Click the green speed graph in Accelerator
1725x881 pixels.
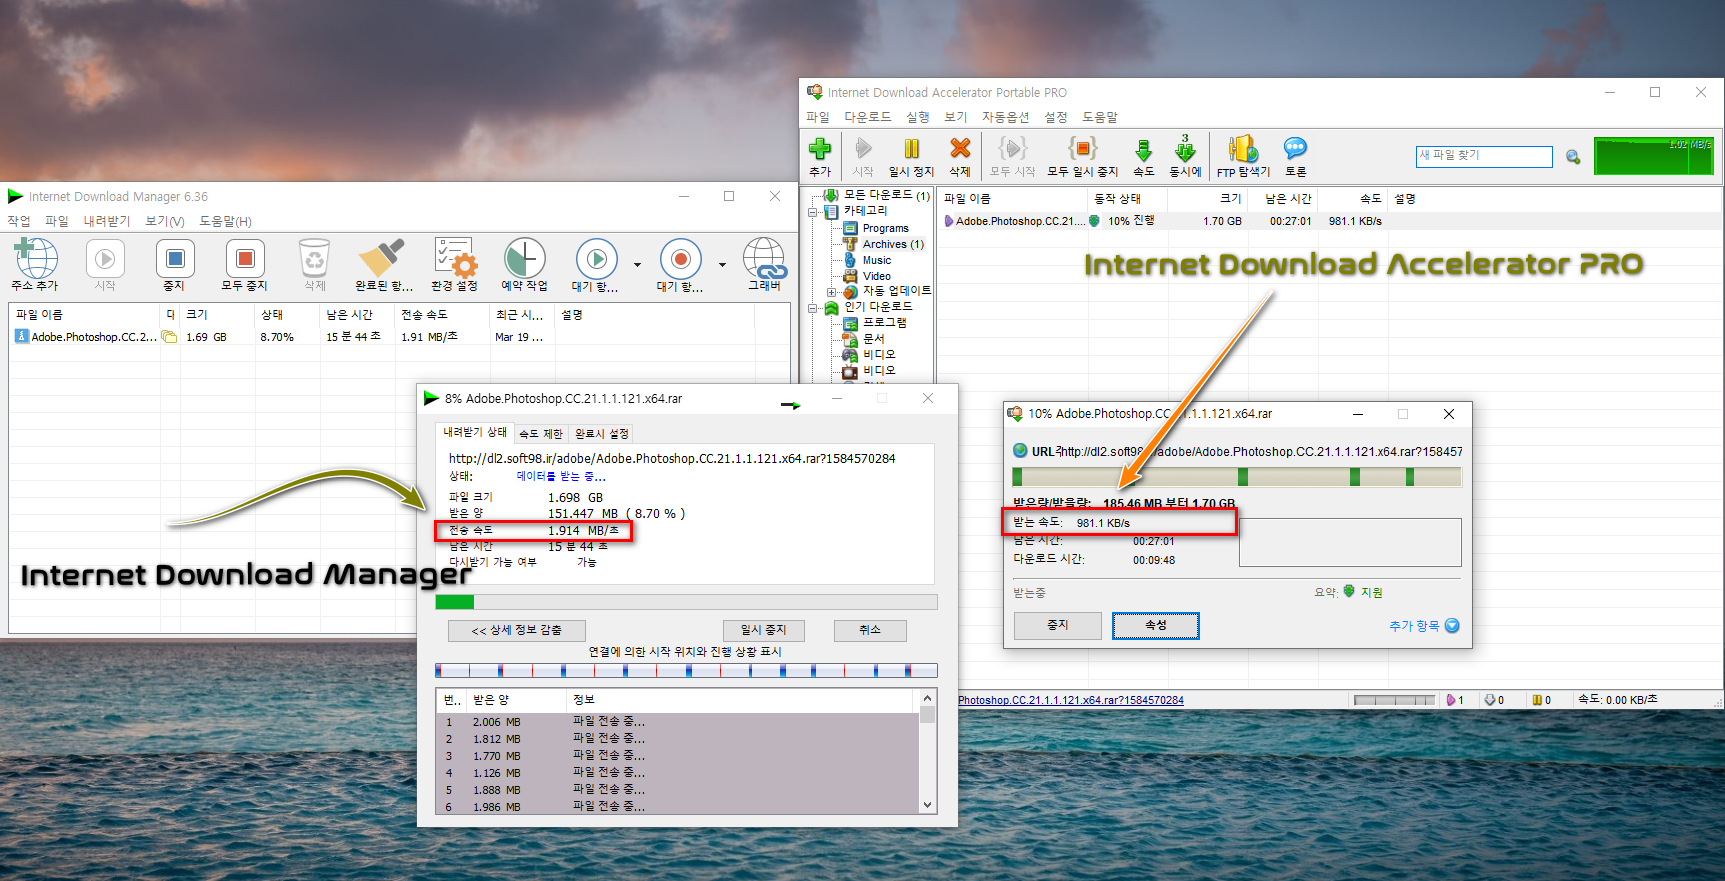[1653, 157]
